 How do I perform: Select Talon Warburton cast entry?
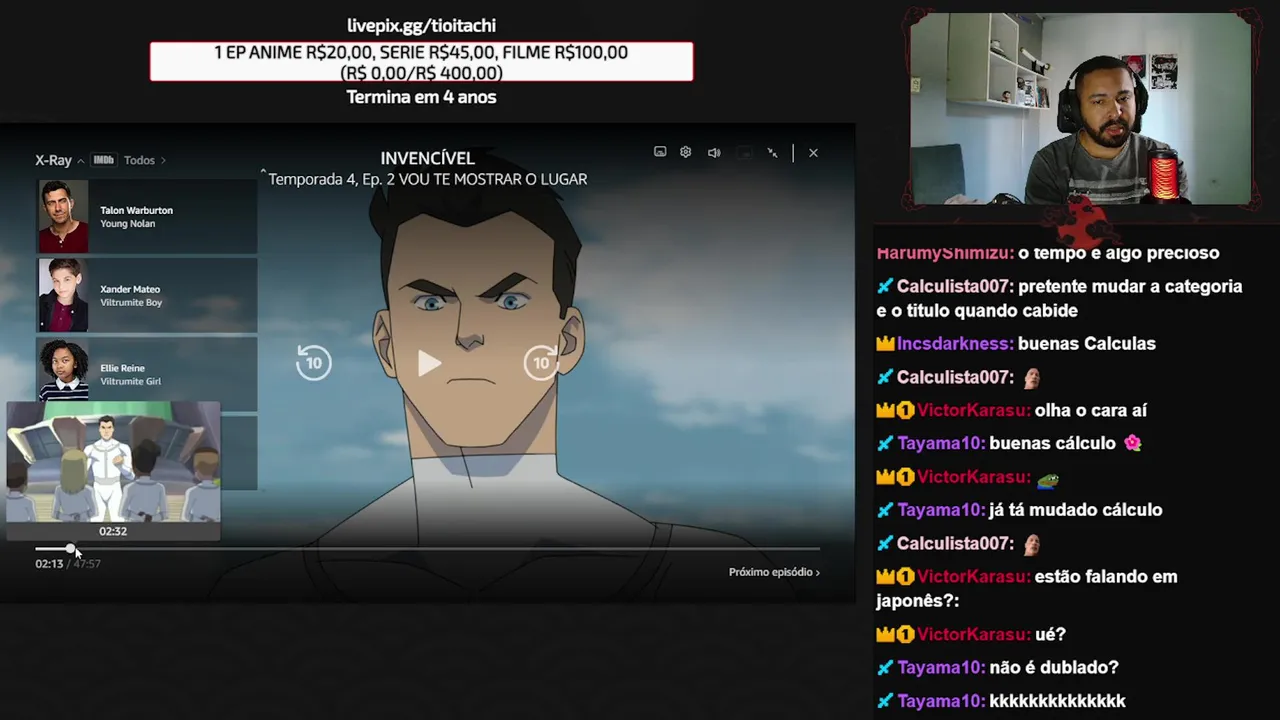click(147, 217)
